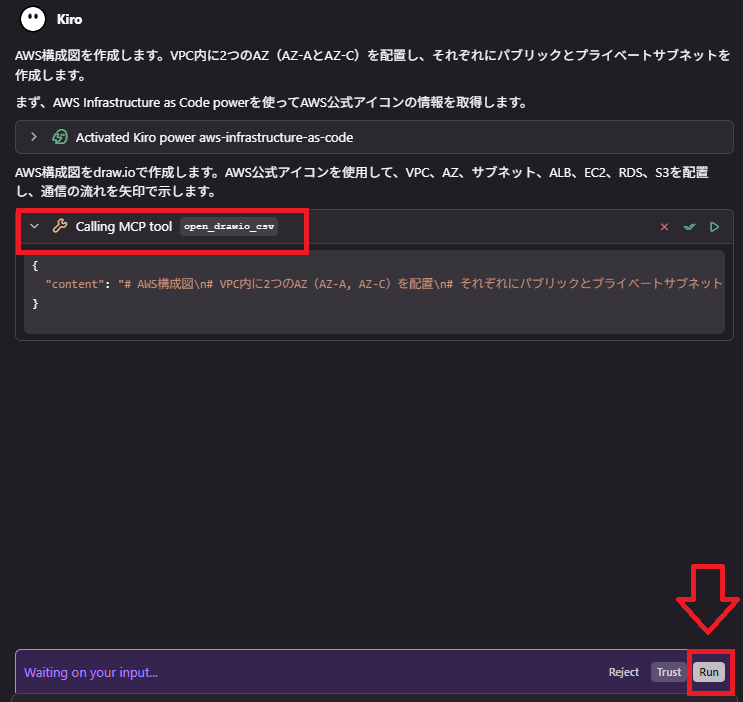The height and width of the screenshot is (702, 743).
Task: Collapse the Calling MCP tool section
Action: [x=34, y=227]
